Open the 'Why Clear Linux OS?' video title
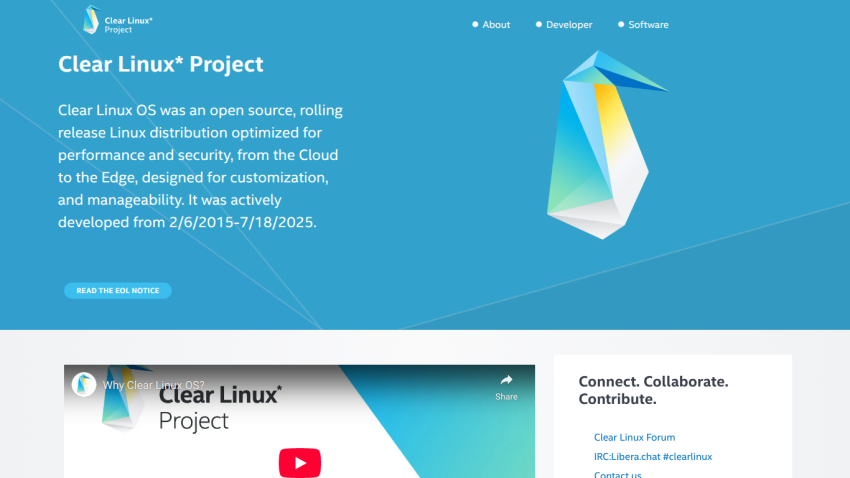 153,385
